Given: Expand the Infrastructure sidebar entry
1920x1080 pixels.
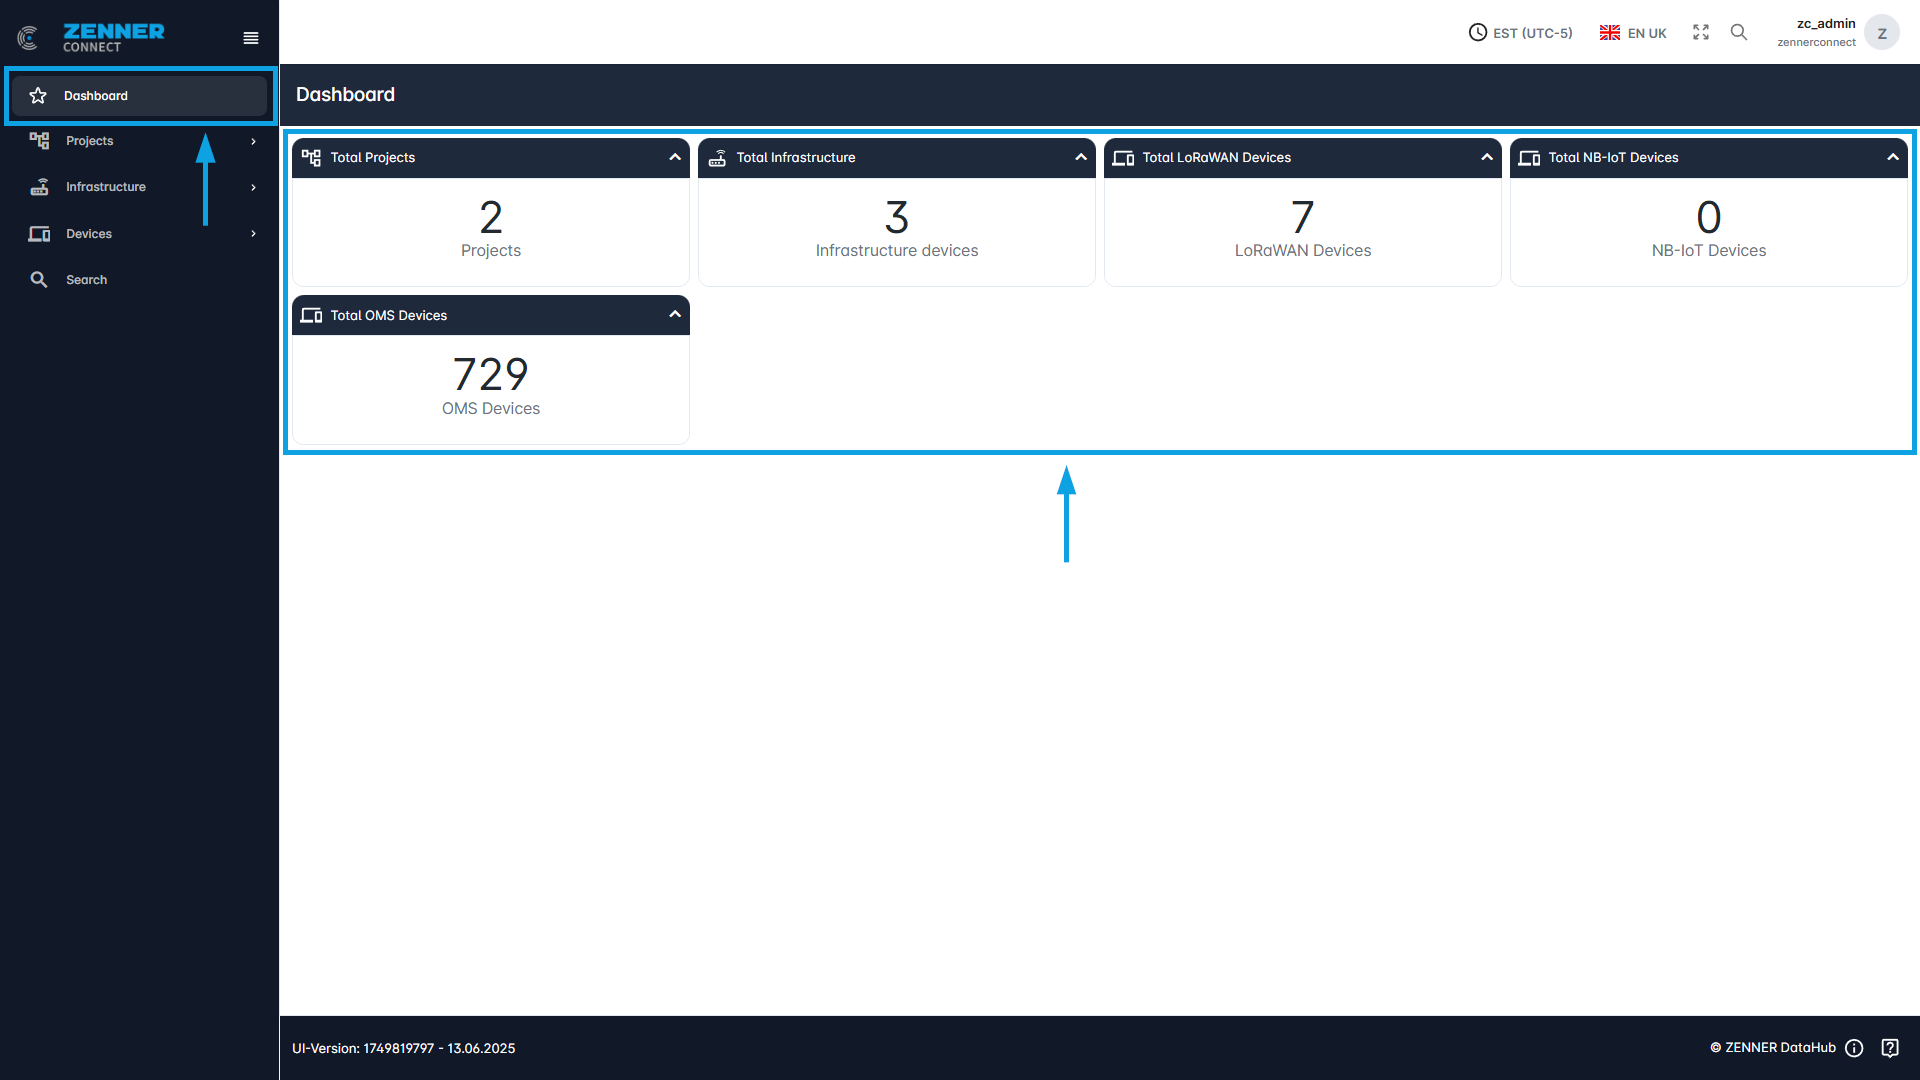Looking at the screenshot, I should [x=252, y=187].
